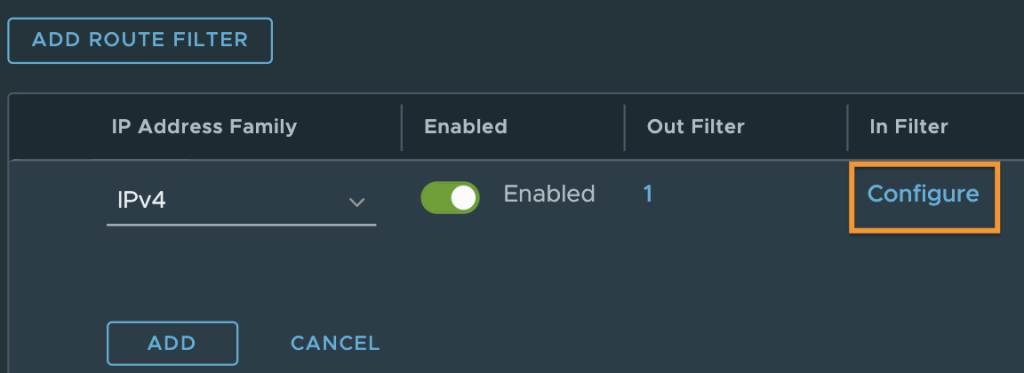The image size is (1024, 373).
Task: Click the white knob of the toggle
Action: coord(464,197)
